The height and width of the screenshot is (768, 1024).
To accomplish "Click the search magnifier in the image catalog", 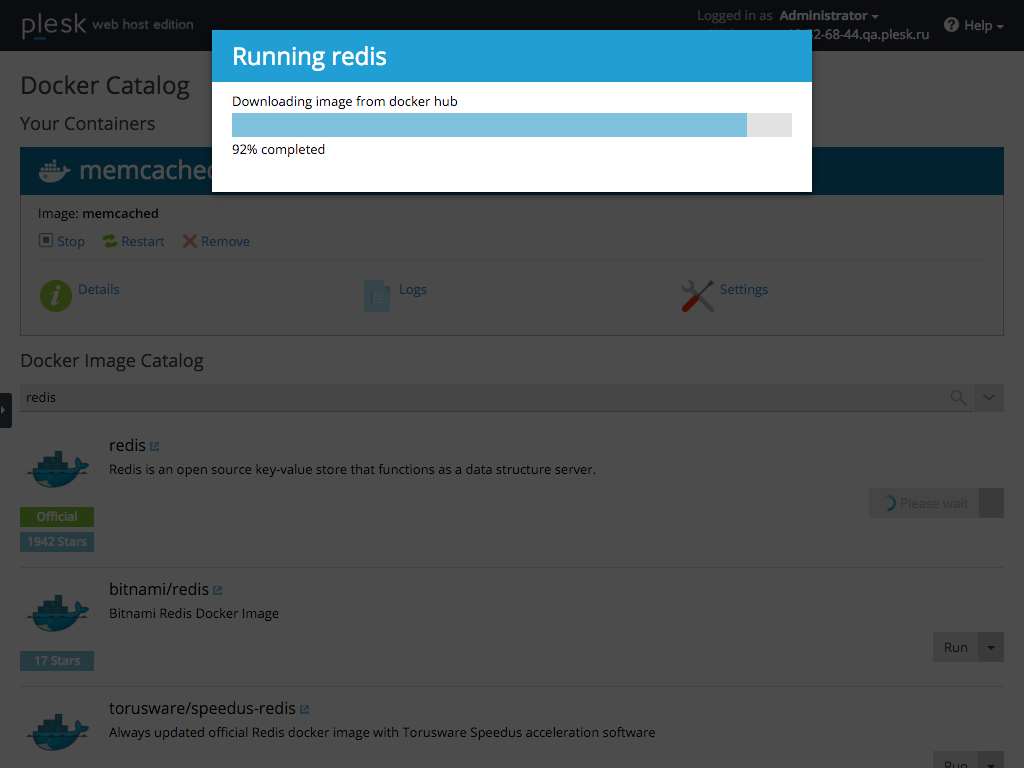I will (x=958, y=397).
